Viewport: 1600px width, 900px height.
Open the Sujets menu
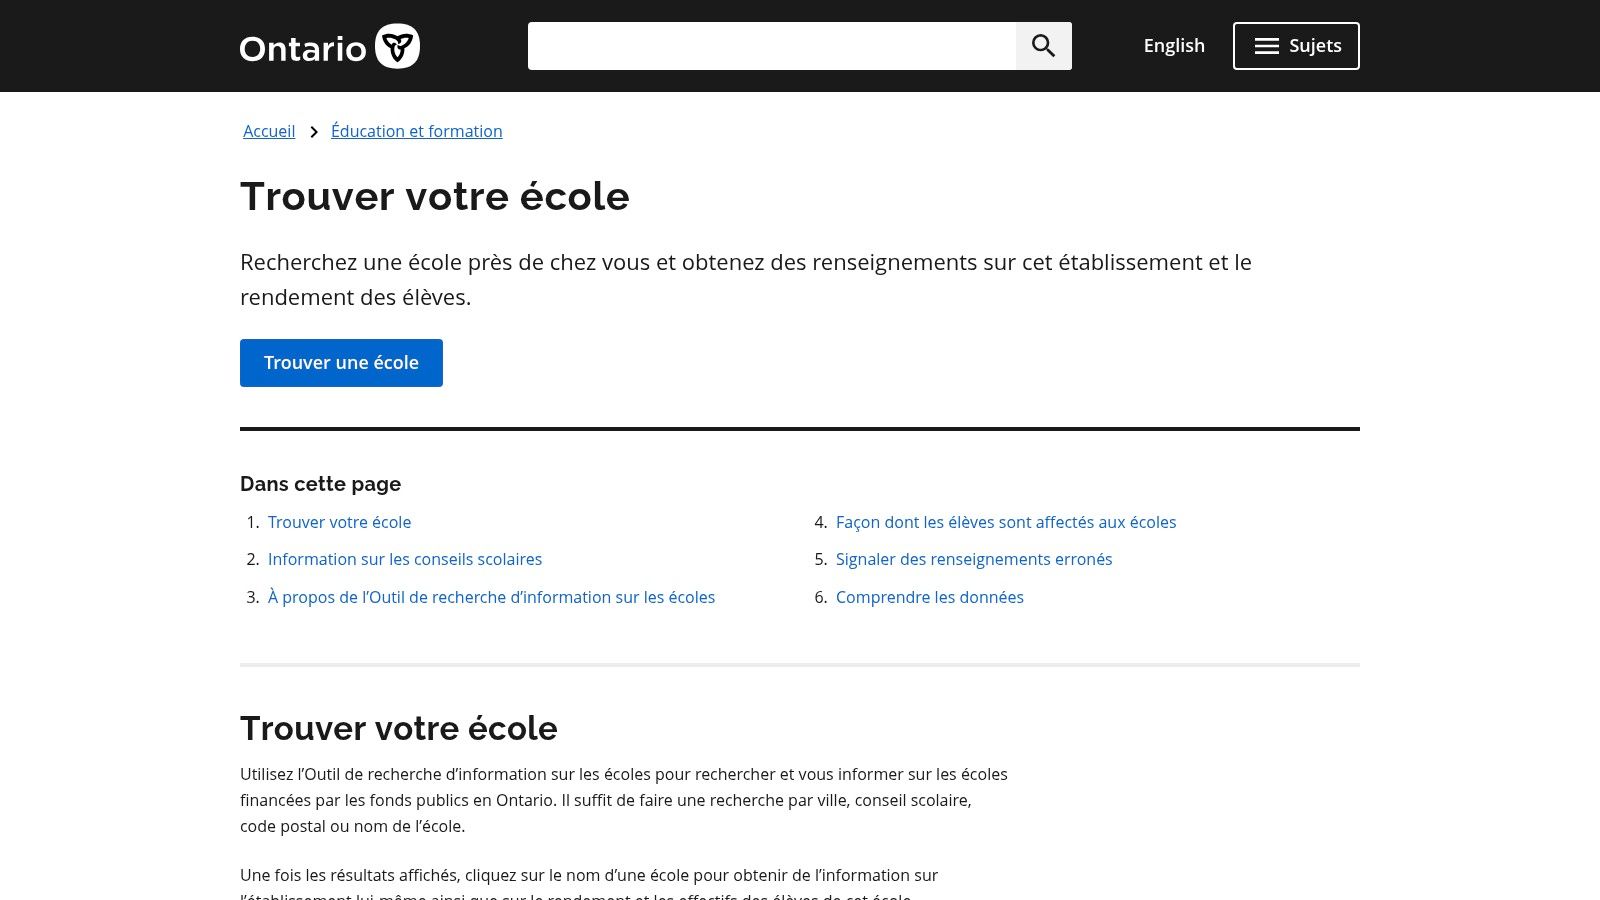(1296, 46)
